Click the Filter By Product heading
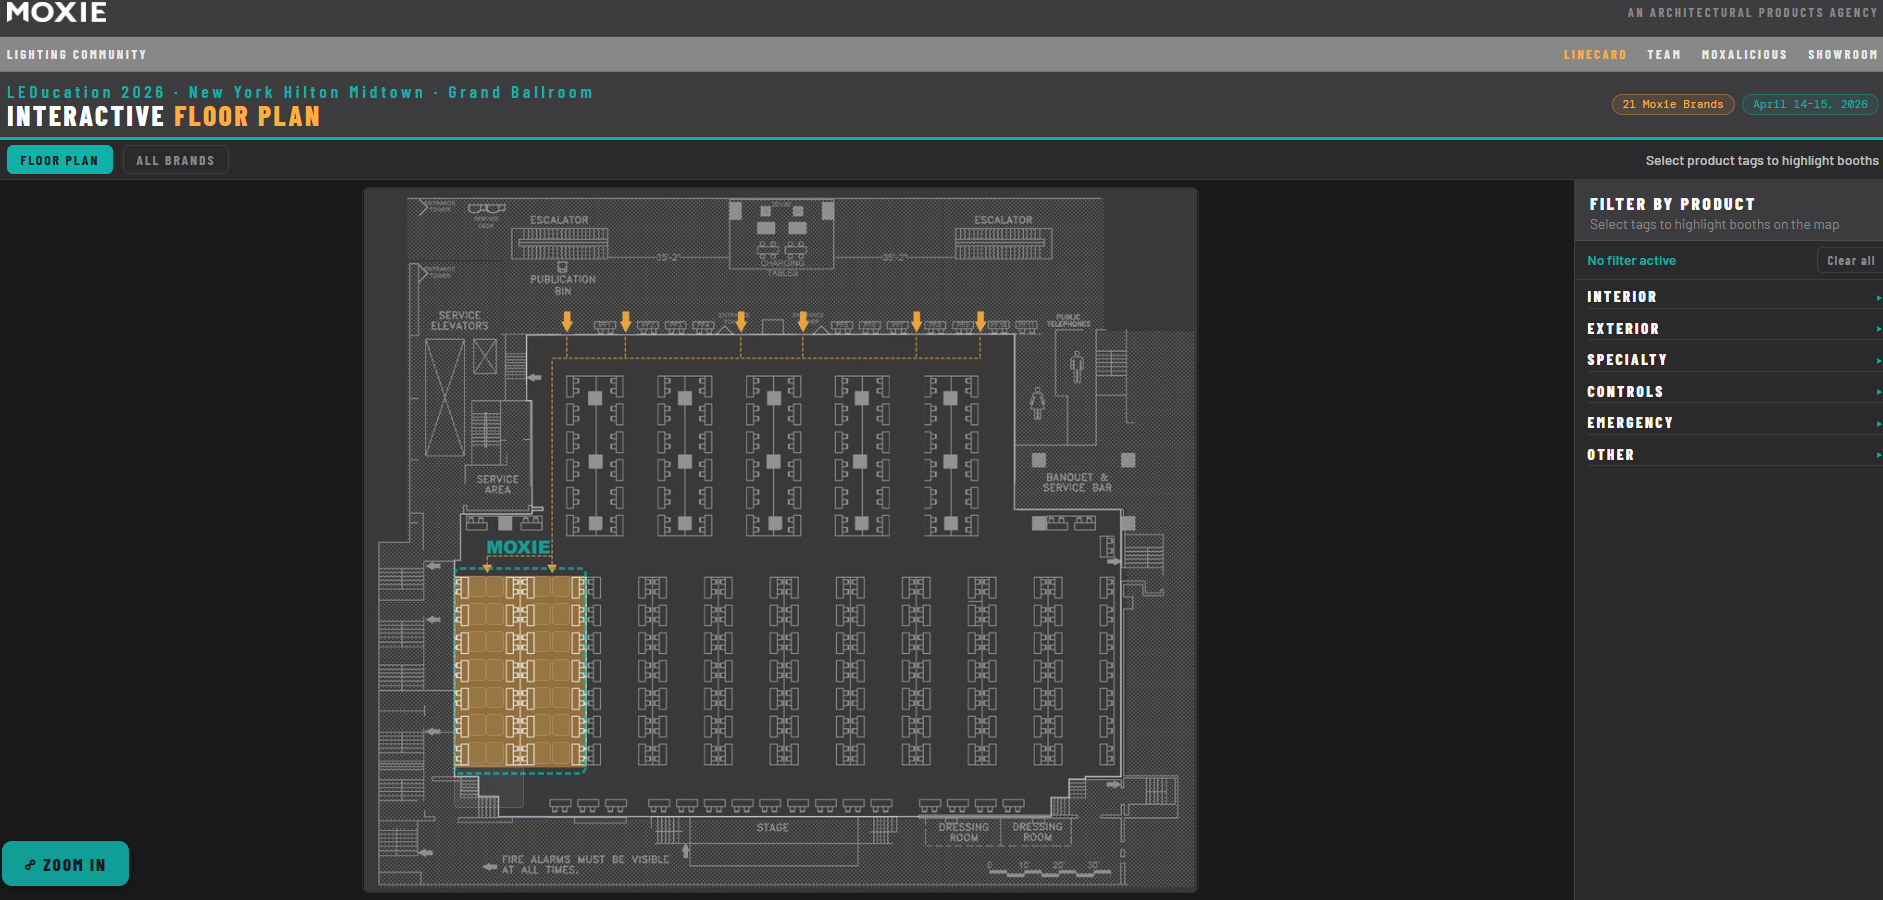This screenshot has width=1883, height=900. pyautogui.click(x=1672, y=204)
